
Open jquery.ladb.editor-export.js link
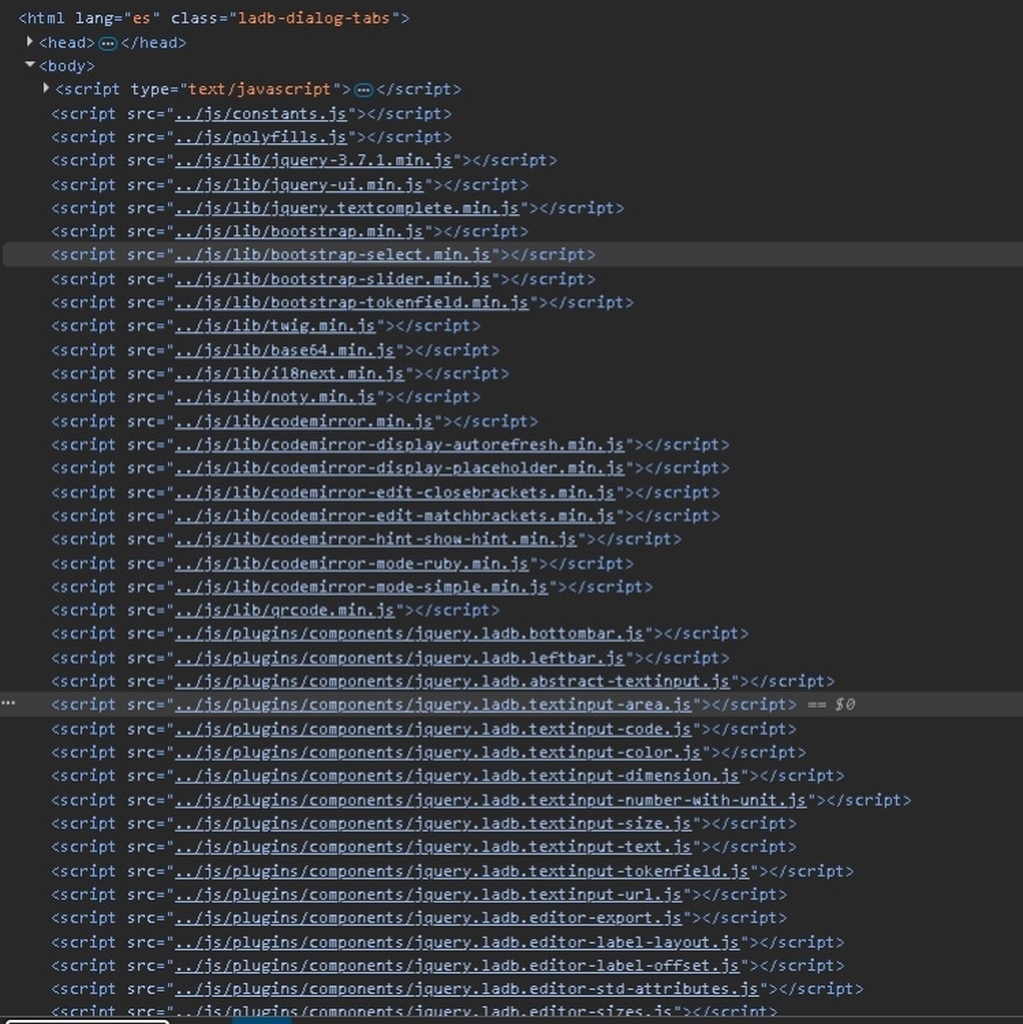click(427, 918)
